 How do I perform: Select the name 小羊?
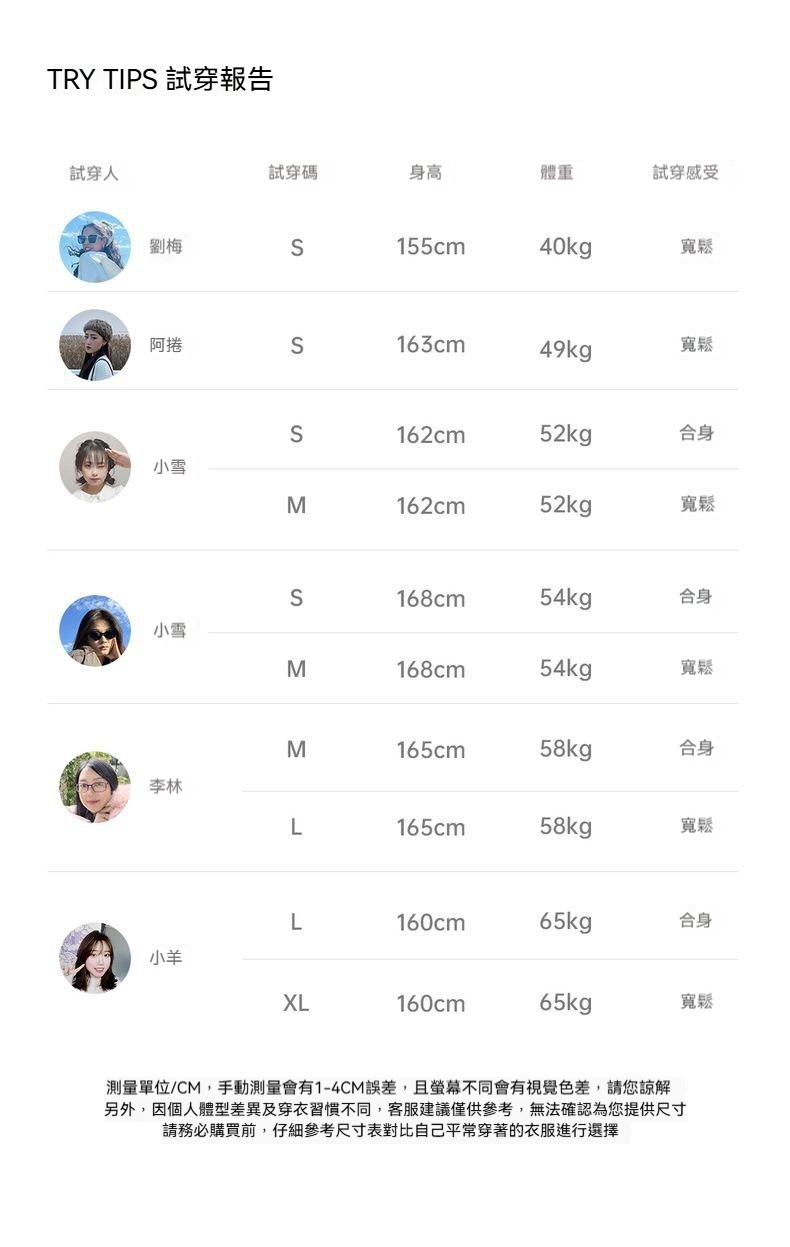point(166,958)
